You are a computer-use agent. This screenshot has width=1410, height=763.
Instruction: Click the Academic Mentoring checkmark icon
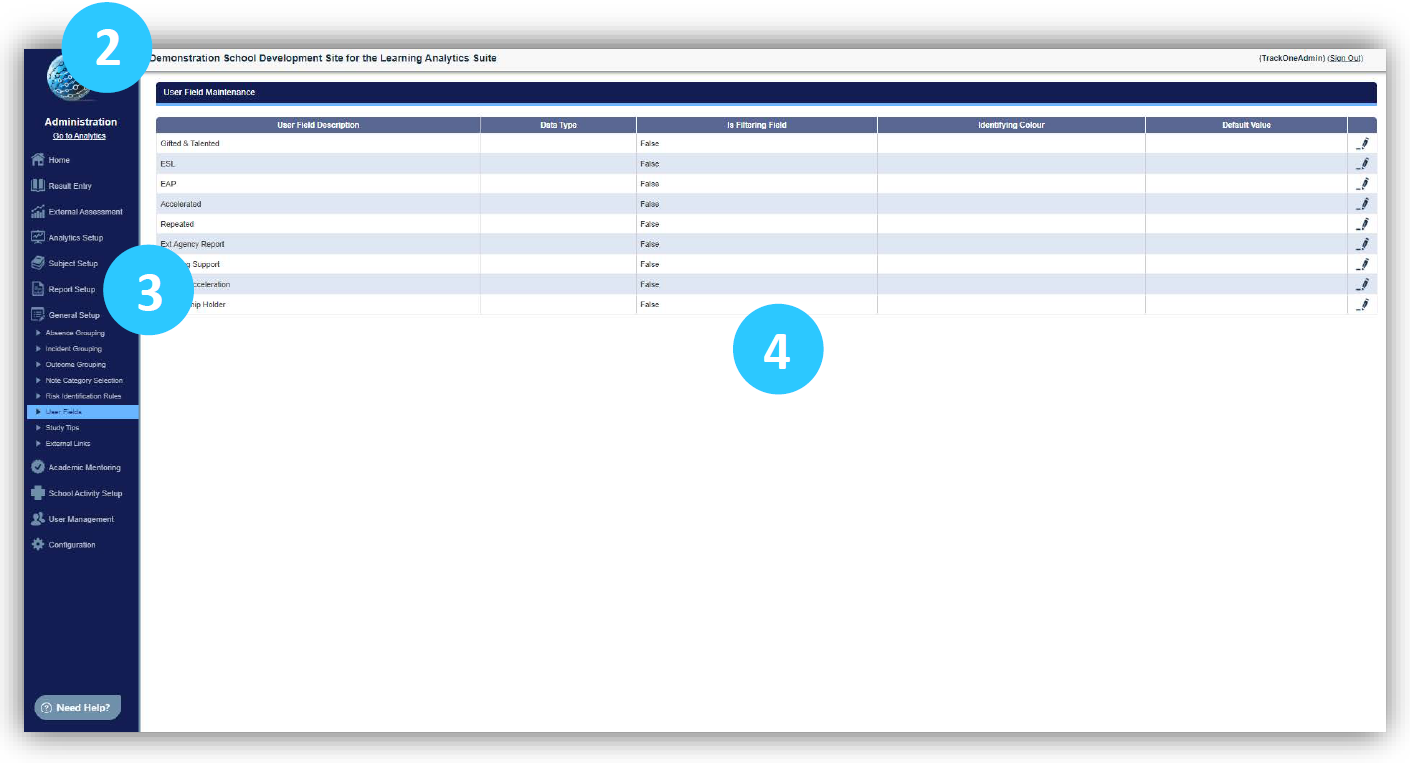point(38,467)
